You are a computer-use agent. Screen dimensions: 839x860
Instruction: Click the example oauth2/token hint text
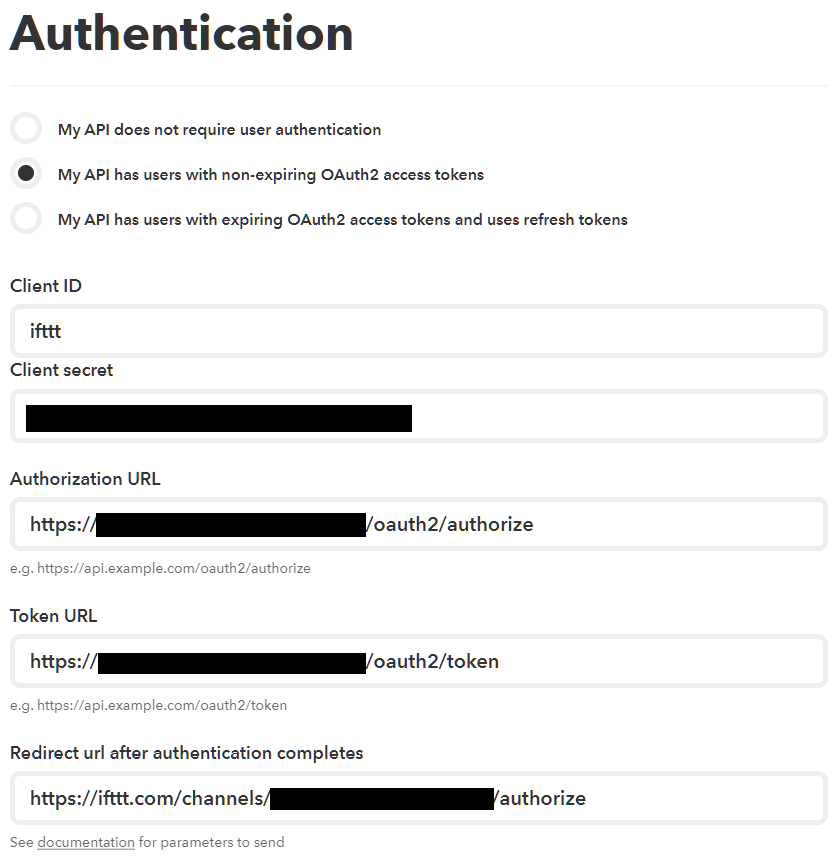tap(148, 705)
